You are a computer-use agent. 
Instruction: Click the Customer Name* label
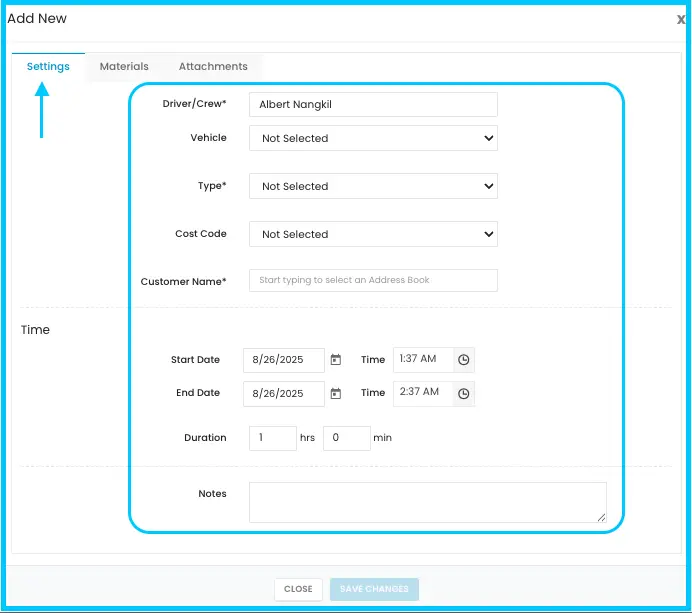(x=184, y=282)
